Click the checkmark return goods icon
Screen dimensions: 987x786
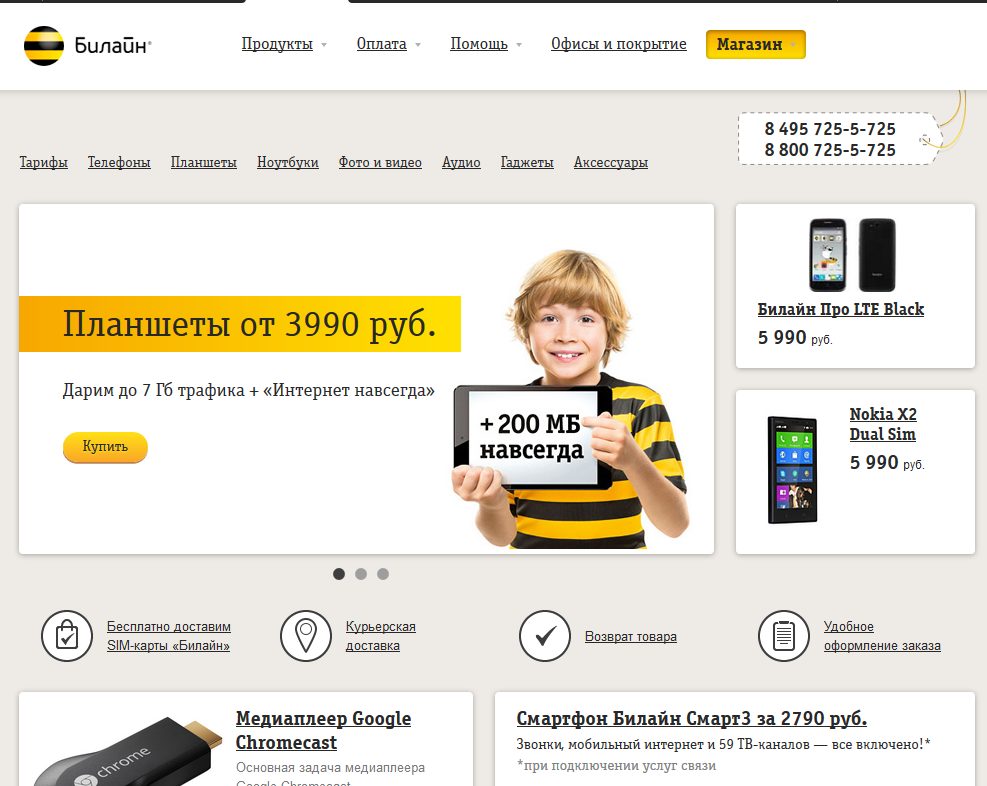coord(545,636)
